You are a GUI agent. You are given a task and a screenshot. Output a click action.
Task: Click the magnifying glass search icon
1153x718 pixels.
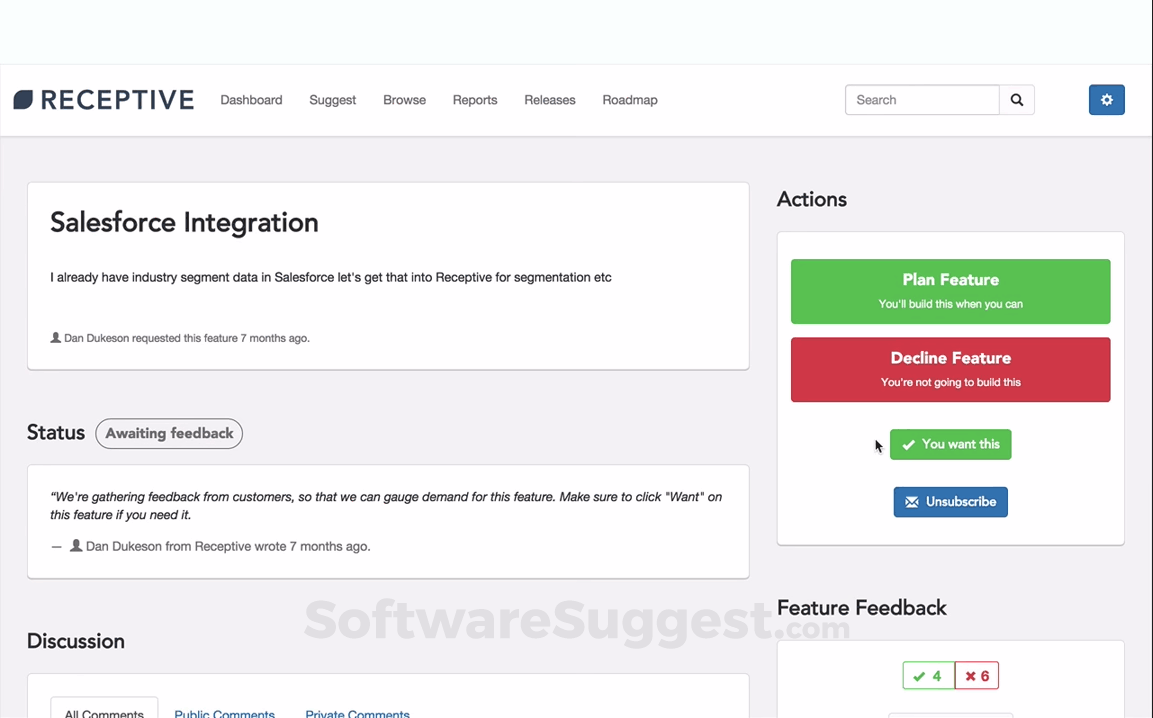1016,99
